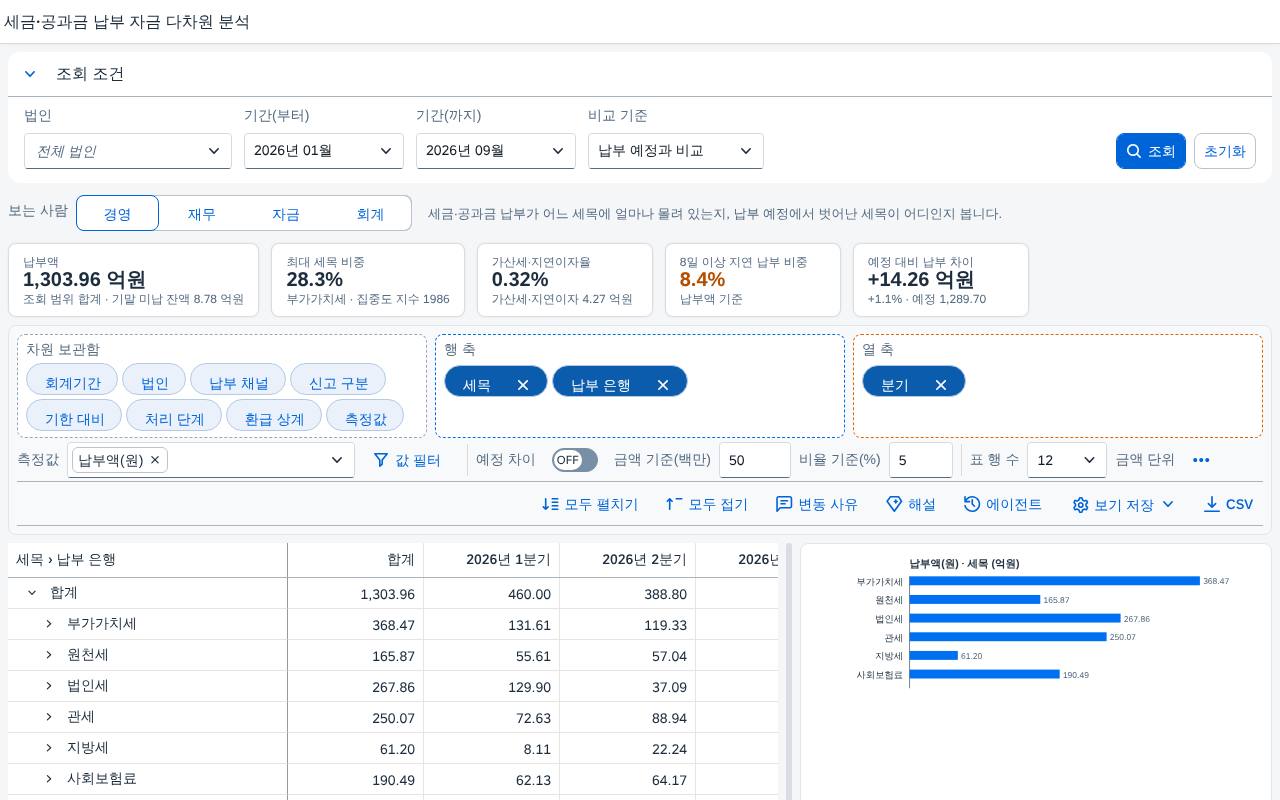Click the 부가가치세 bar in chart
This screenshot has height=800, width=1280.
click(1055, 581)
